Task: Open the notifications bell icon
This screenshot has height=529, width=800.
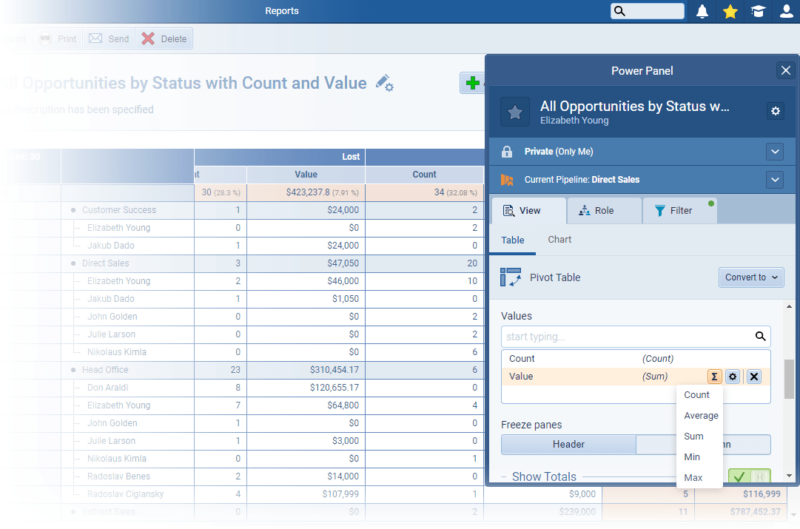Action: pos(702,11)
